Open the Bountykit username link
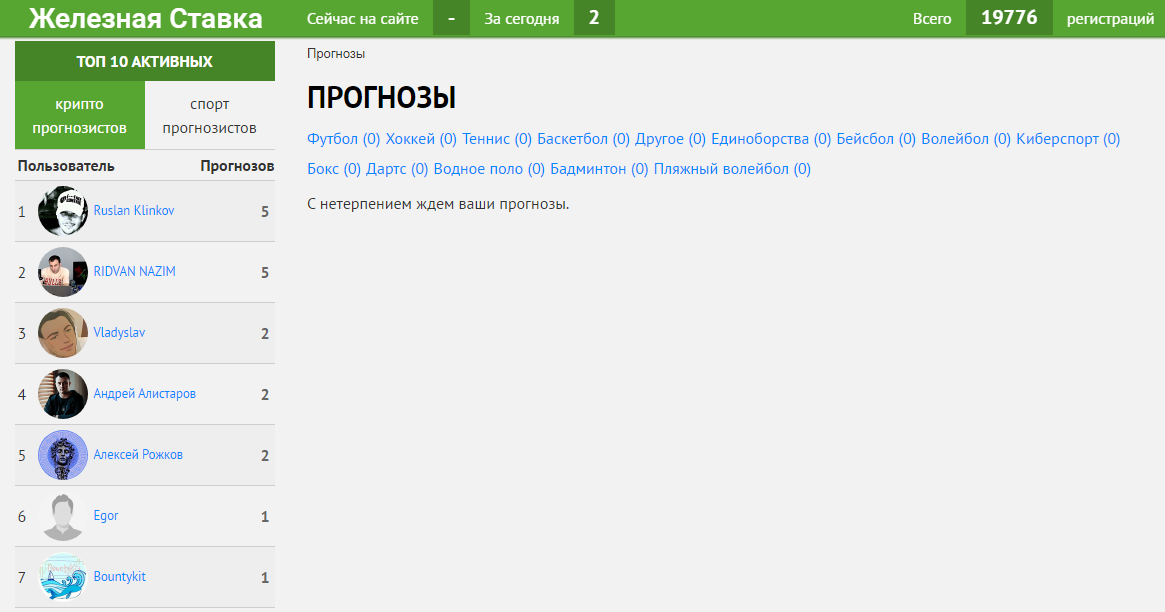 [x=119, y=577]
